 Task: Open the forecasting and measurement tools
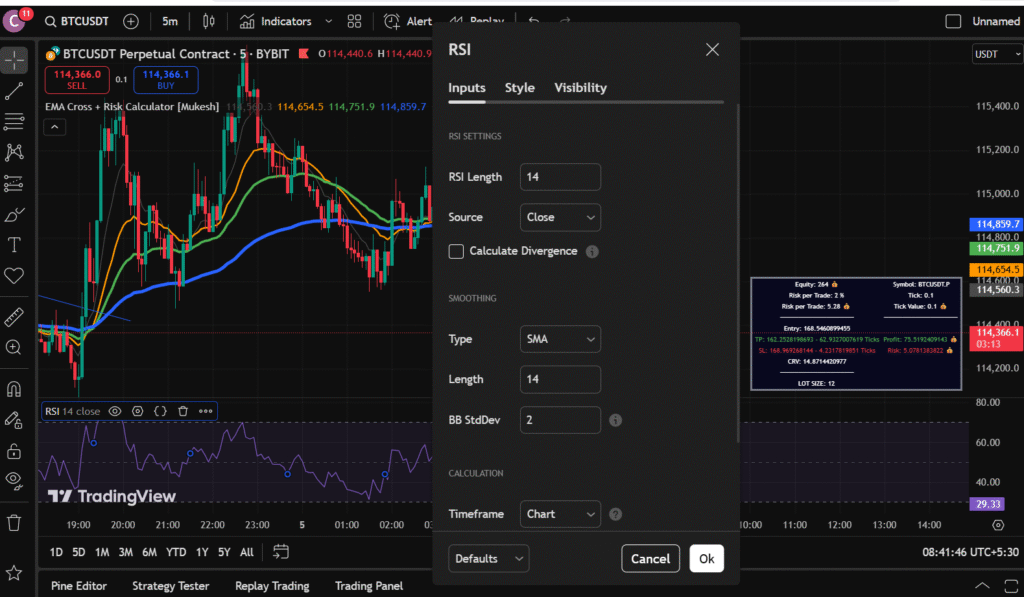click(x=14, y=184)
